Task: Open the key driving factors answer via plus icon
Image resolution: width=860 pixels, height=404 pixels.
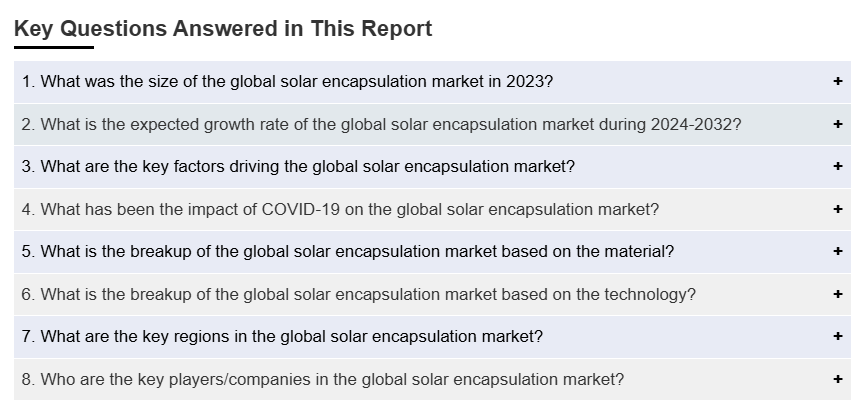Action: (x=838, y=167)
